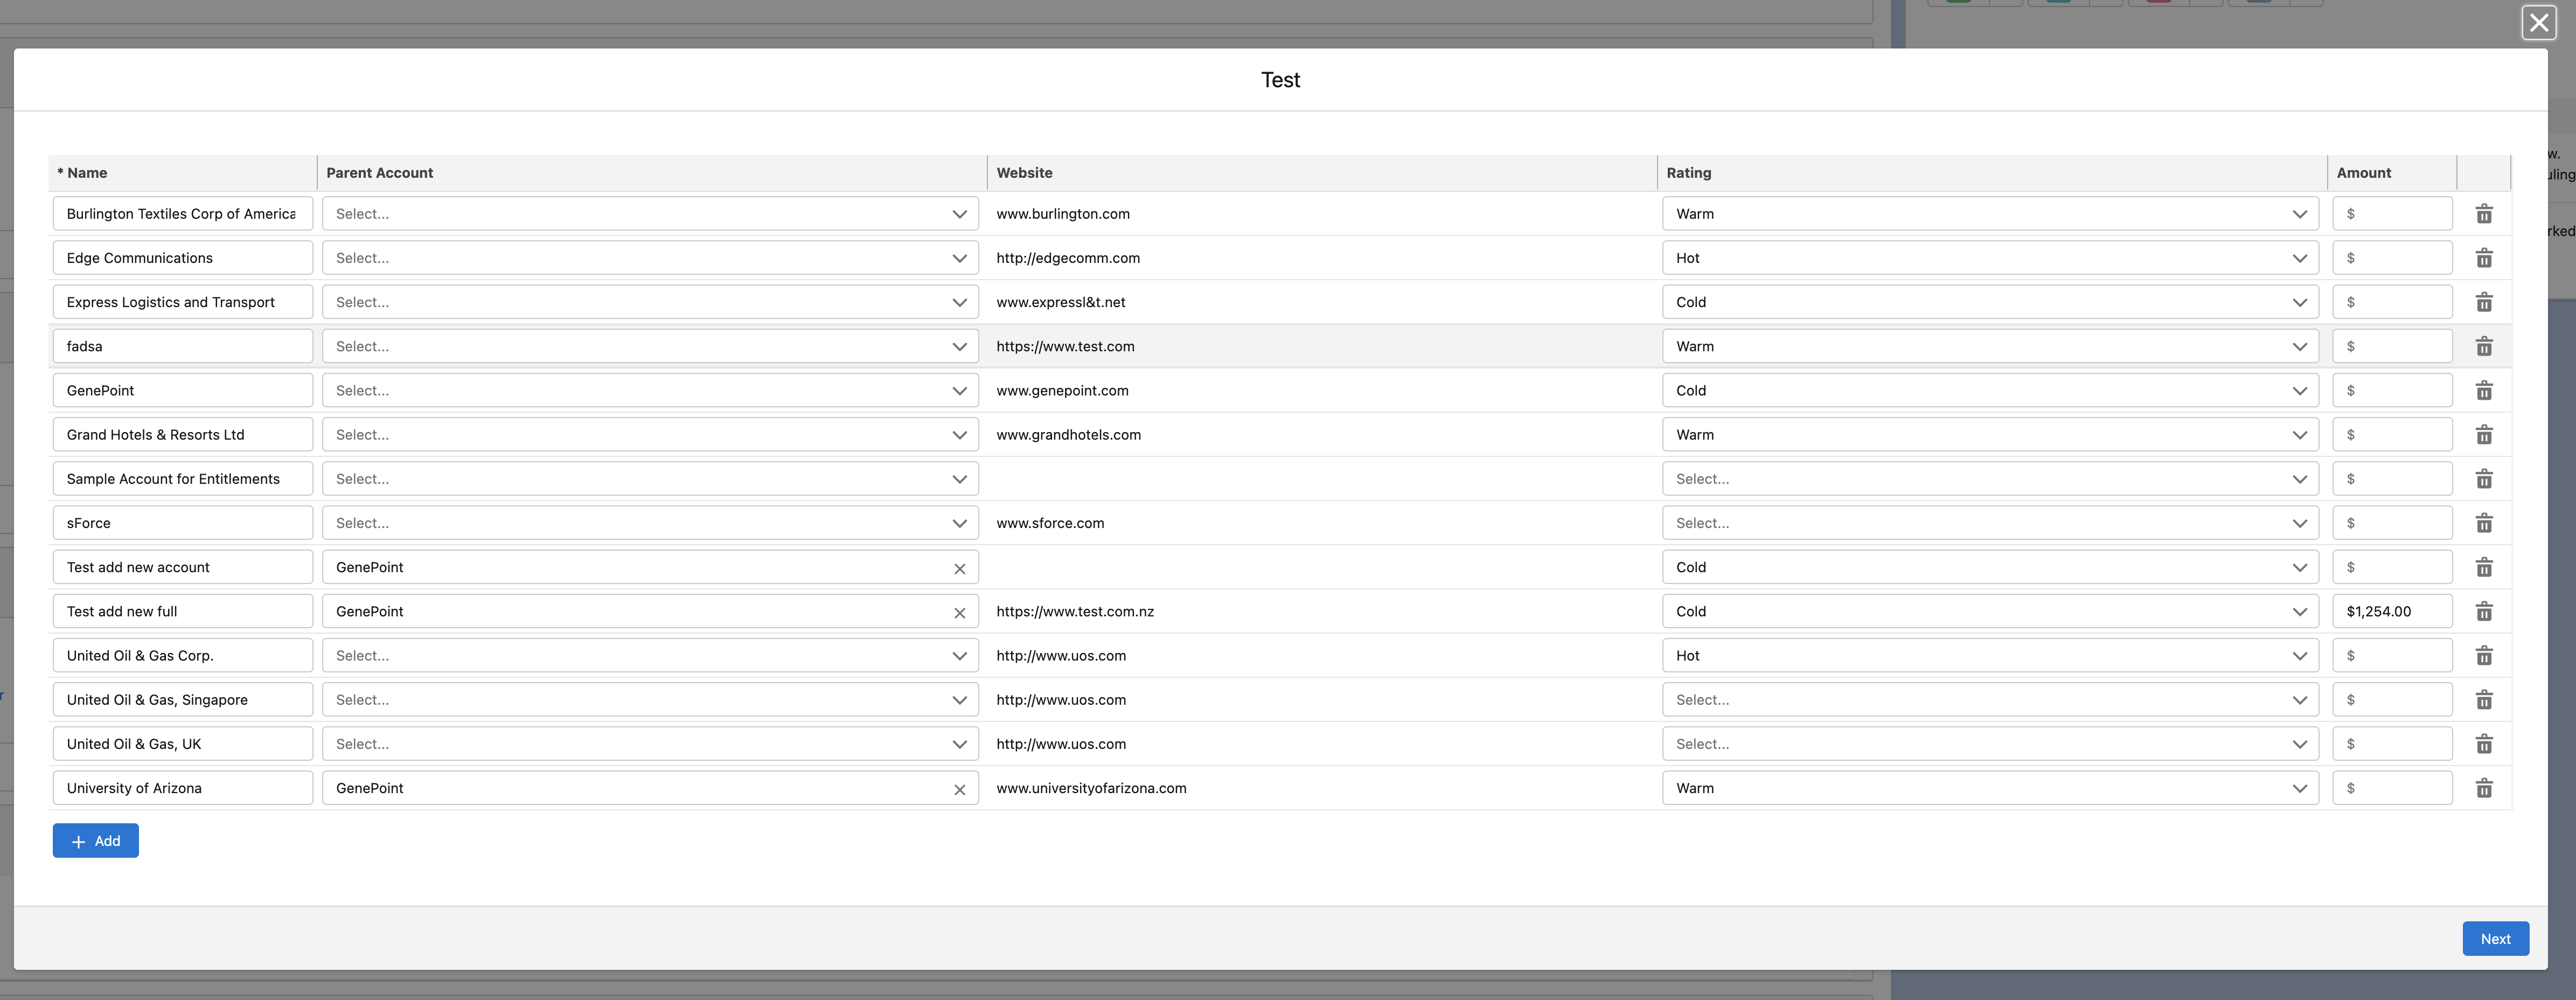The height and width of the screenshot is (1000, 2576).
Task: Delete the Burlington Textiles row with the trash icon
Action: 2484,214
